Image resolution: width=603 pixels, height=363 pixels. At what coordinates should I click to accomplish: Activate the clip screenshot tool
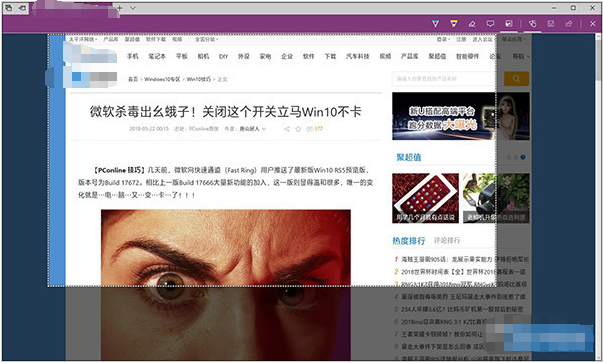509,24
